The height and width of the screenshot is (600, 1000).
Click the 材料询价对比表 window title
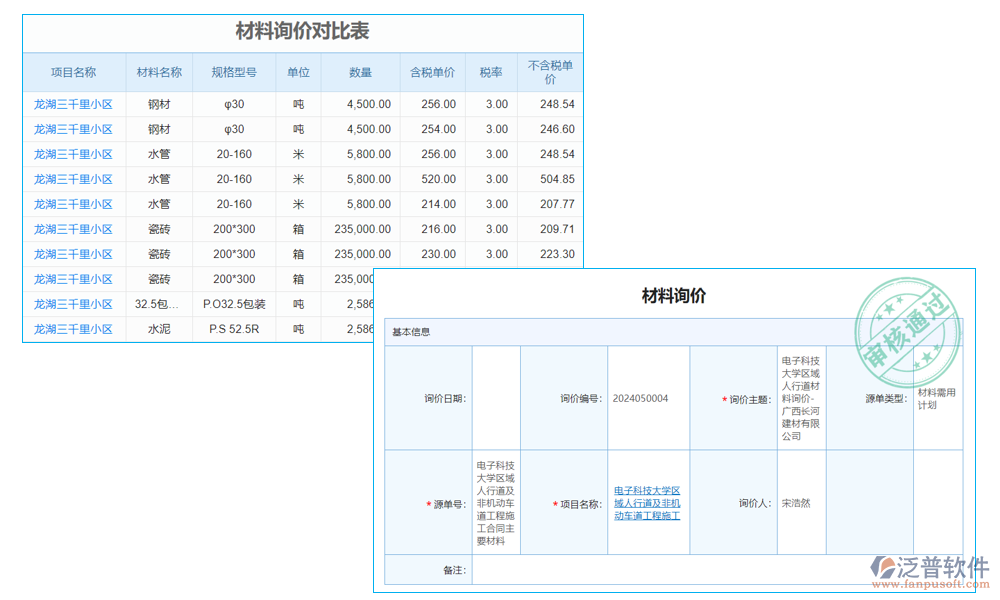(x=300, y=31)
